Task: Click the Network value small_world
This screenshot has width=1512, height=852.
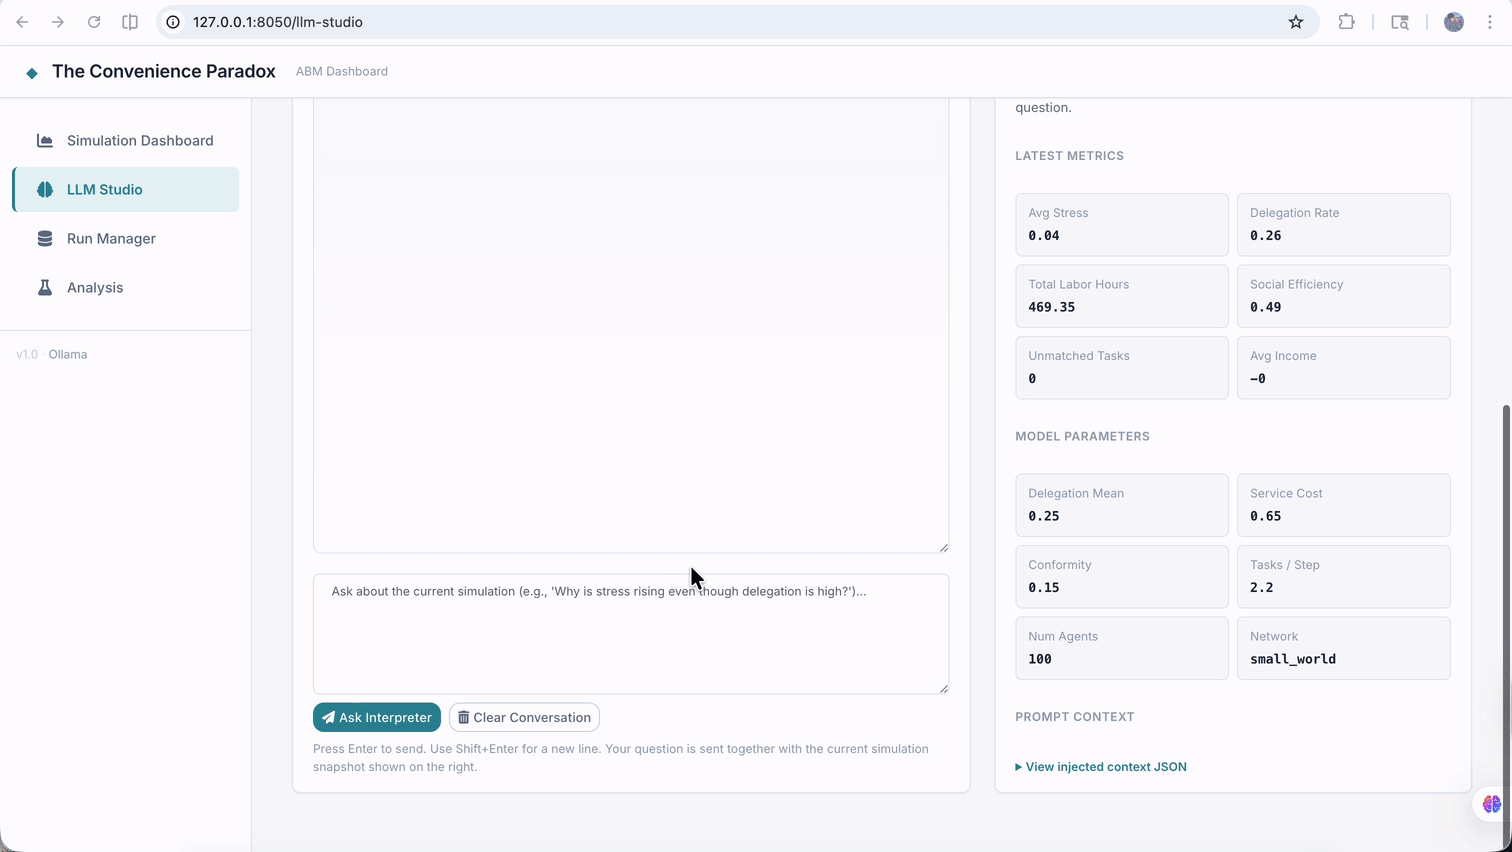Action: 1293,660
